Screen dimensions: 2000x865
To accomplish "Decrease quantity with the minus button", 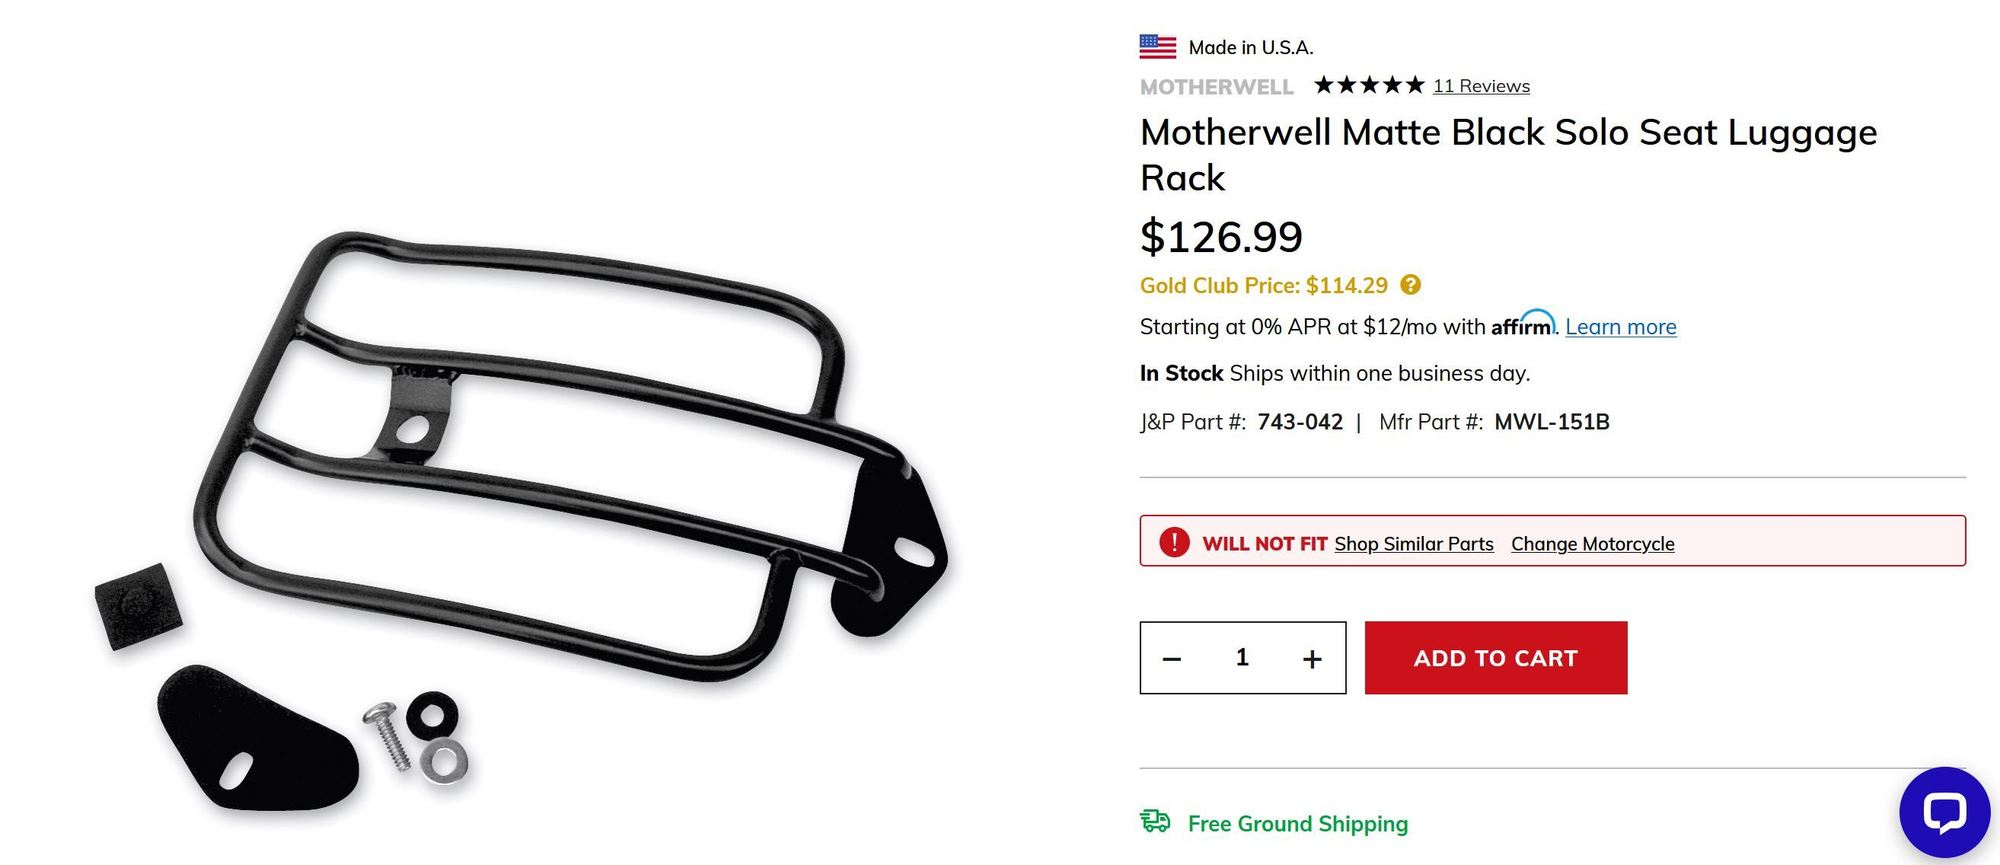I will [x=1172, y=658].
